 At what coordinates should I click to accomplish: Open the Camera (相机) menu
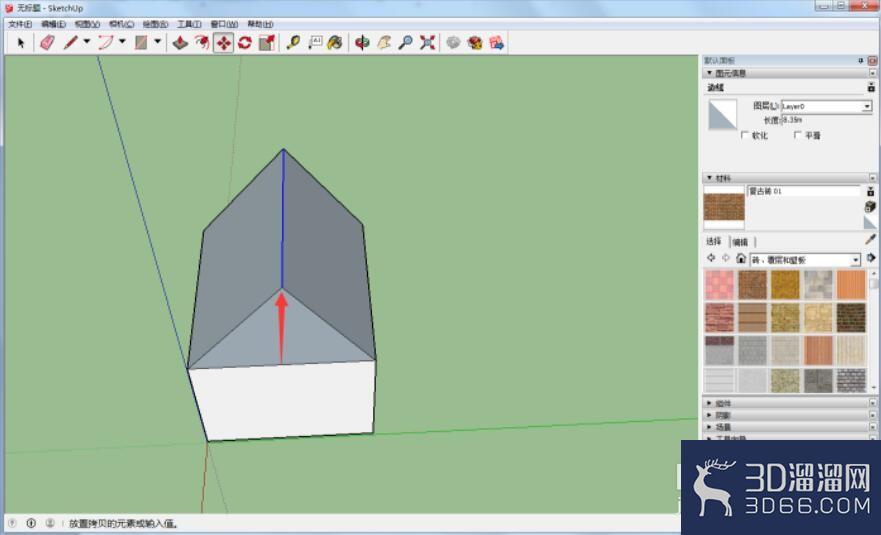click(x=121, y=24)
